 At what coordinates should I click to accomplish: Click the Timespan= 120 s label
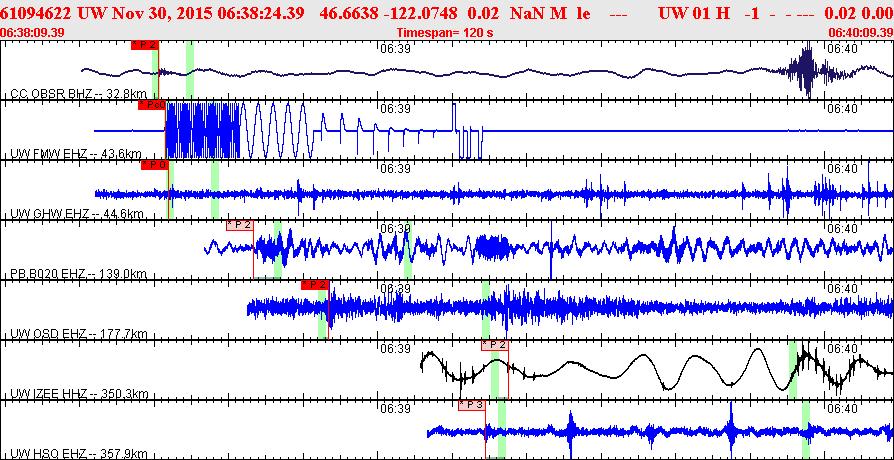[445, 33]
